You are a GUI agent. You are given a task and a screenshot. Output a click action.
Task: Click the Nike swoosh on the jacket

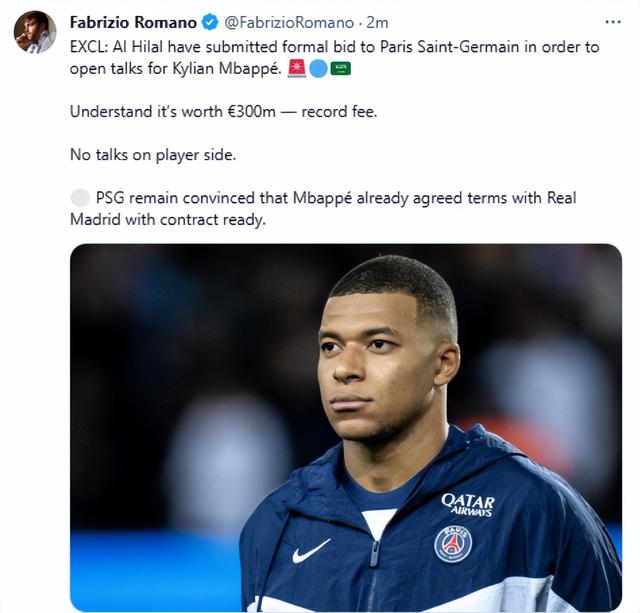pyautogui.click(x=310, y=550)
